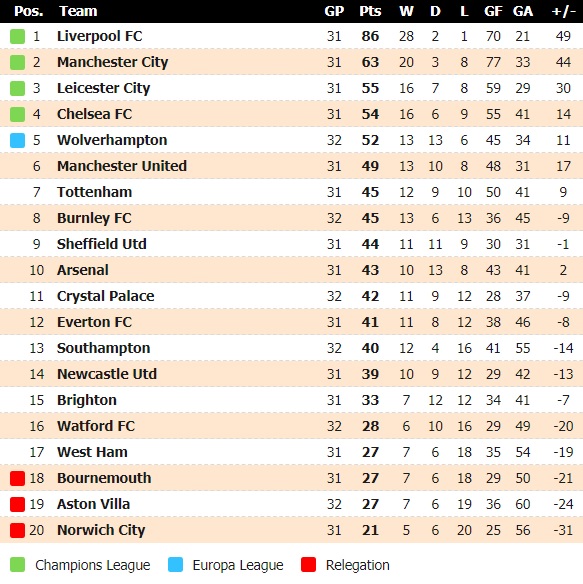
Task: Click Liverpool FC's 86 points value
Action: click(370, 36)
